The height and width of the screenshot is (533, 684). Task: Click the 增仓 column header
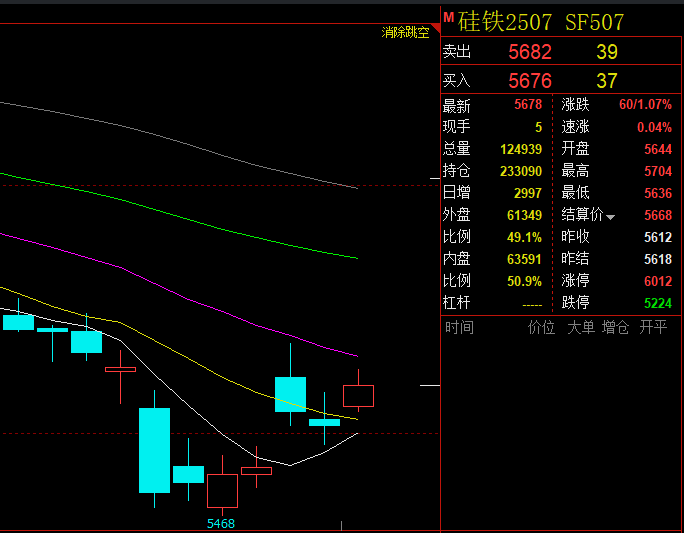pos(615,327)
